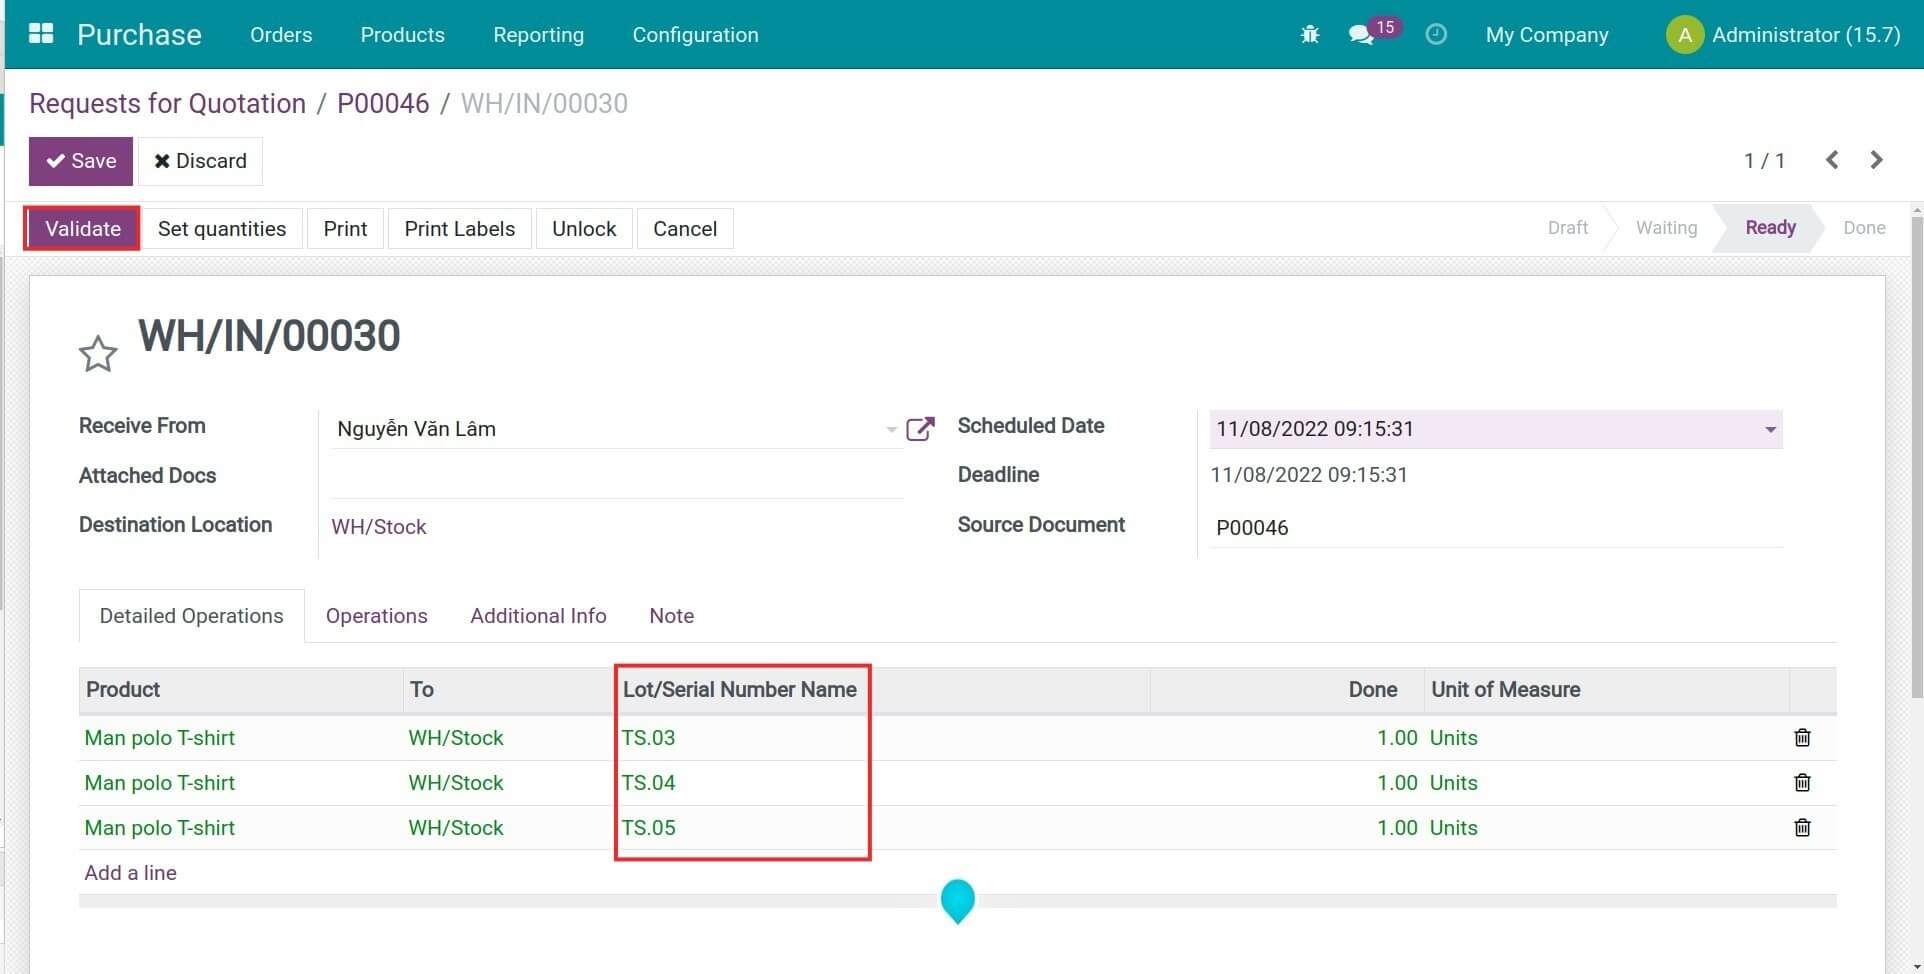This screenshot has height=974, width=1924.
Task: Delete the TS.04 line with trash icon
Action: click(x=1802, y=783)
